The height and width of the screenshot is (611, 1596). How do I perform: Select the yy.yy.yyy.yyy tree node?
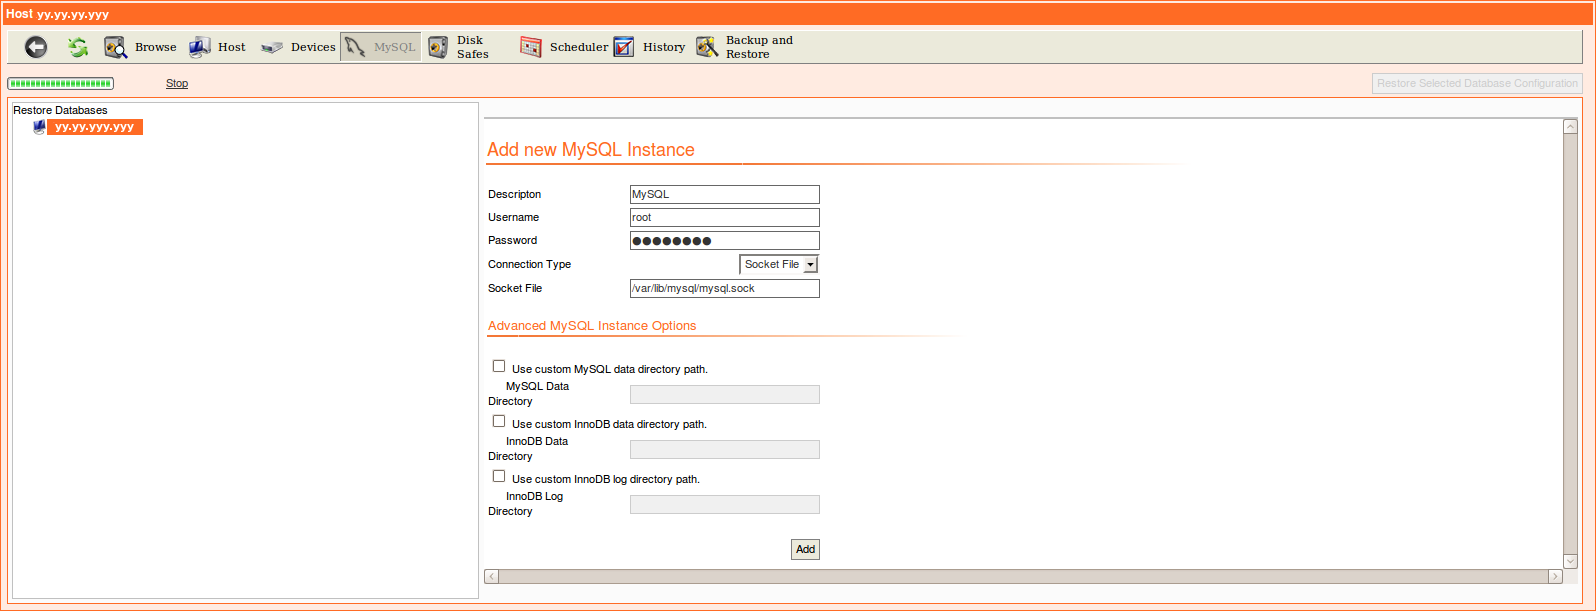click(x=95, y=127)
